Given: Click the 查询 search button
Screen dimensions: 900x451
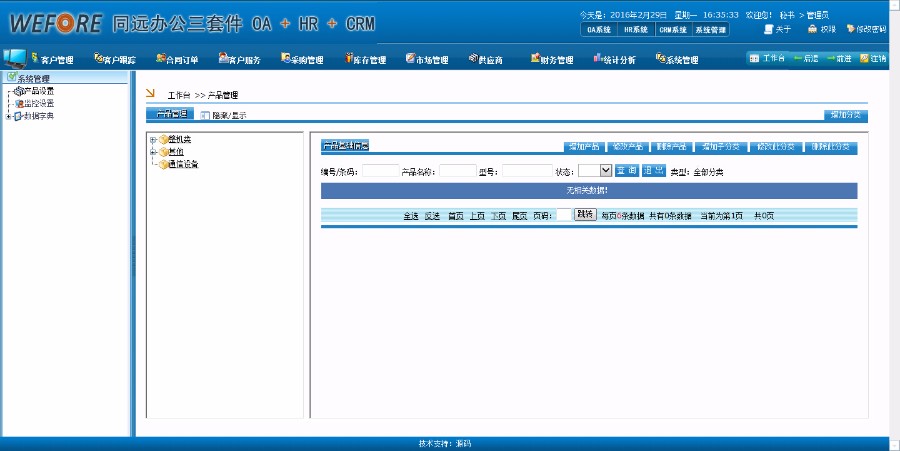Looking at the screenshot, I should coord(627,170).
